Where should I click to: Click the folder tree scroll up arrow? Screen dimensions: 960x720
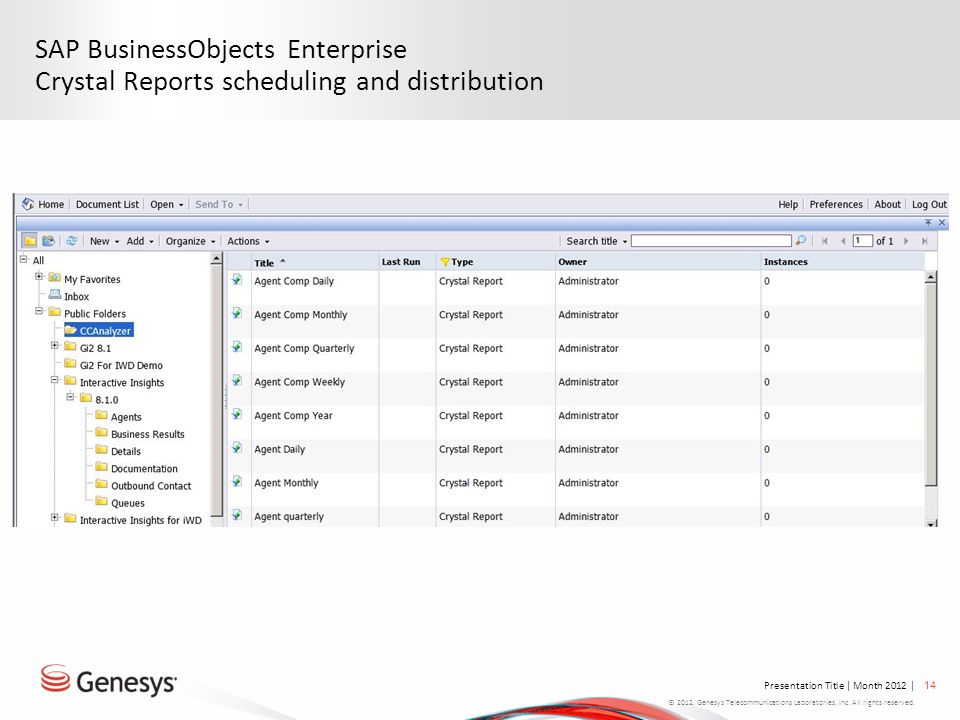point(216,260)
